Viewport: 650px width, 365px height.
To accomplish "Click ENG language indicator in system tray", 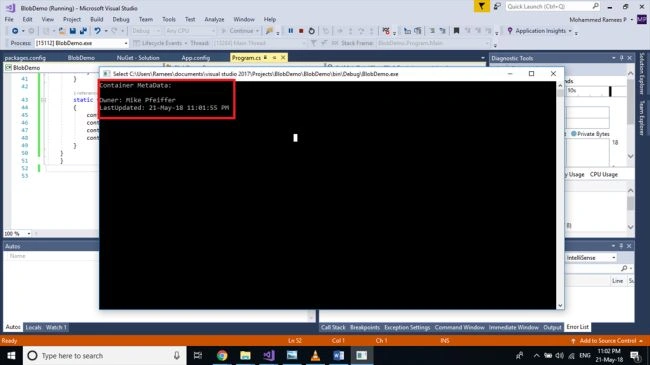I will click(585, 355).
